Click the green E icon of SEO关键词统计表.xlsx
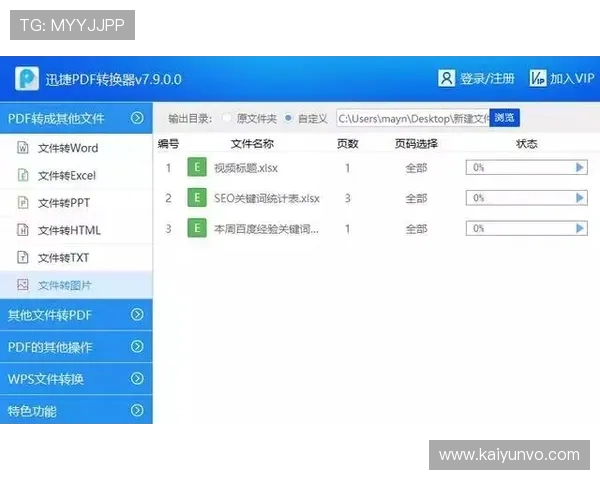 click(x=197, y=198)
